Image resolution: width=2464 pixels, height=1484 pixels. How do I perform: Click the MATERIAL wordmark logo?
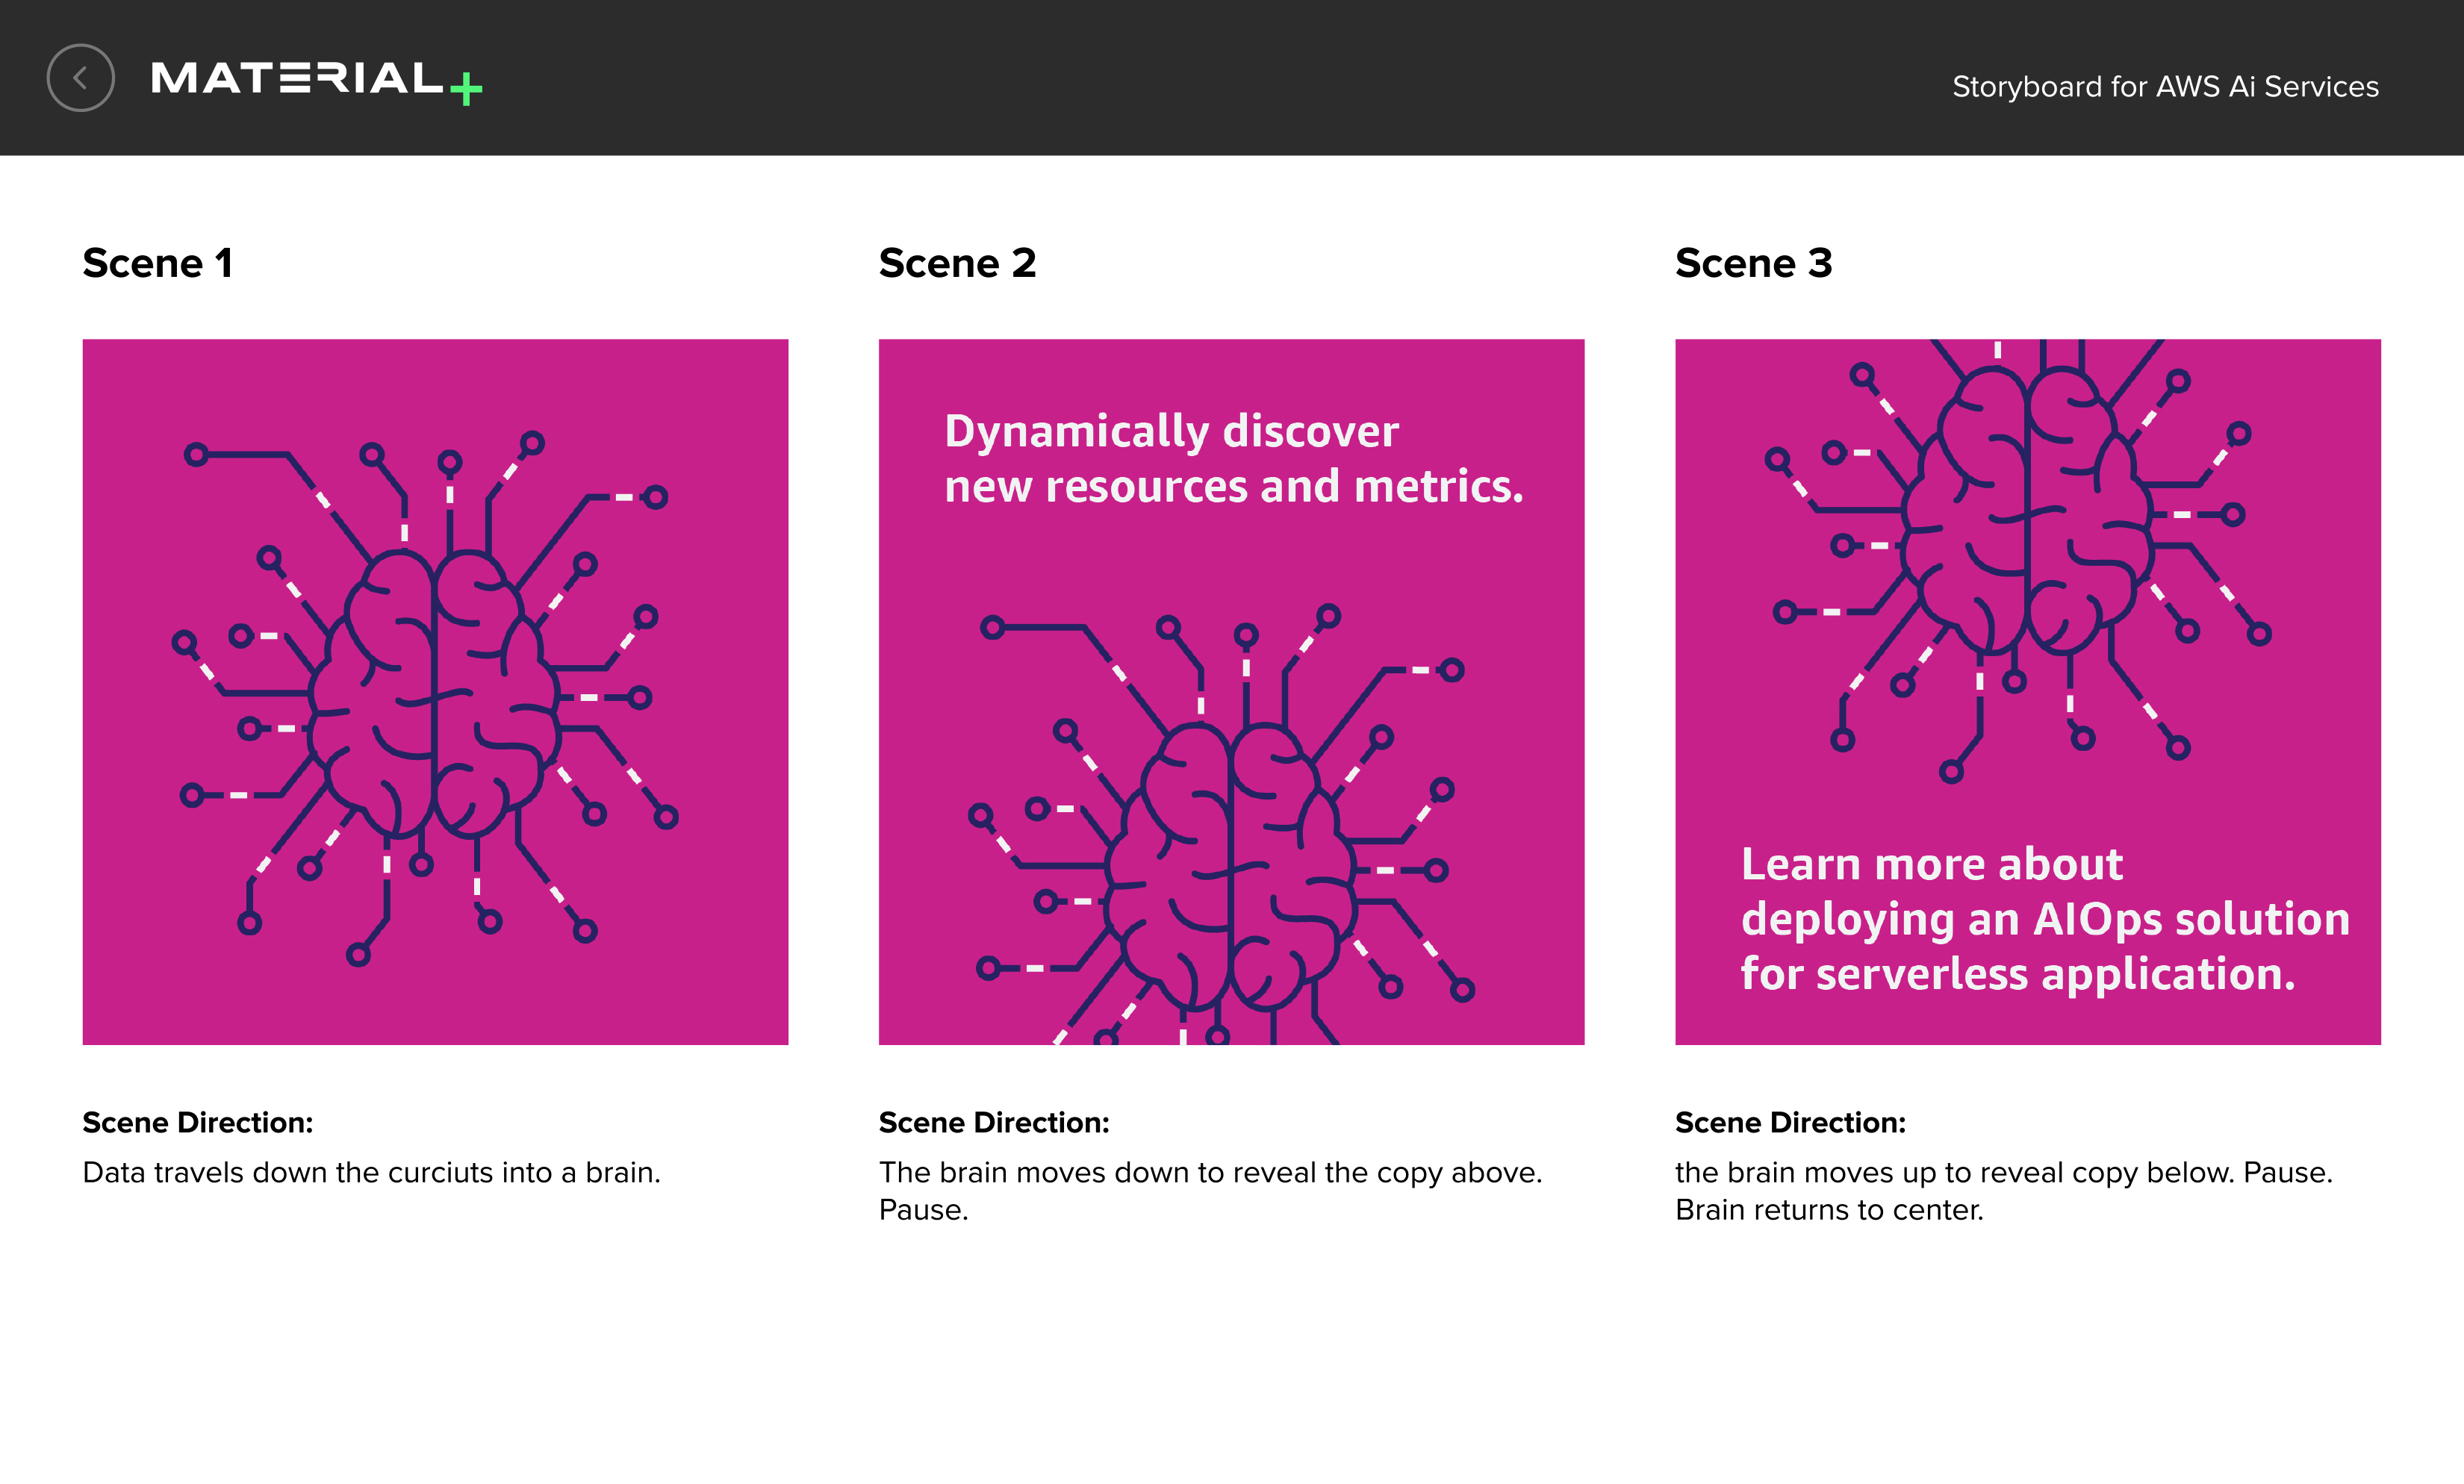point(297,78)
